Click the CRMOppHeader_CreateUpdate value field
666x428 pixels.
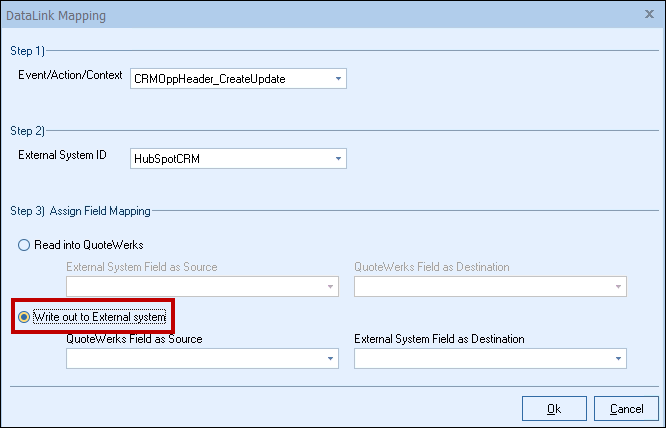tap(230, 79)
